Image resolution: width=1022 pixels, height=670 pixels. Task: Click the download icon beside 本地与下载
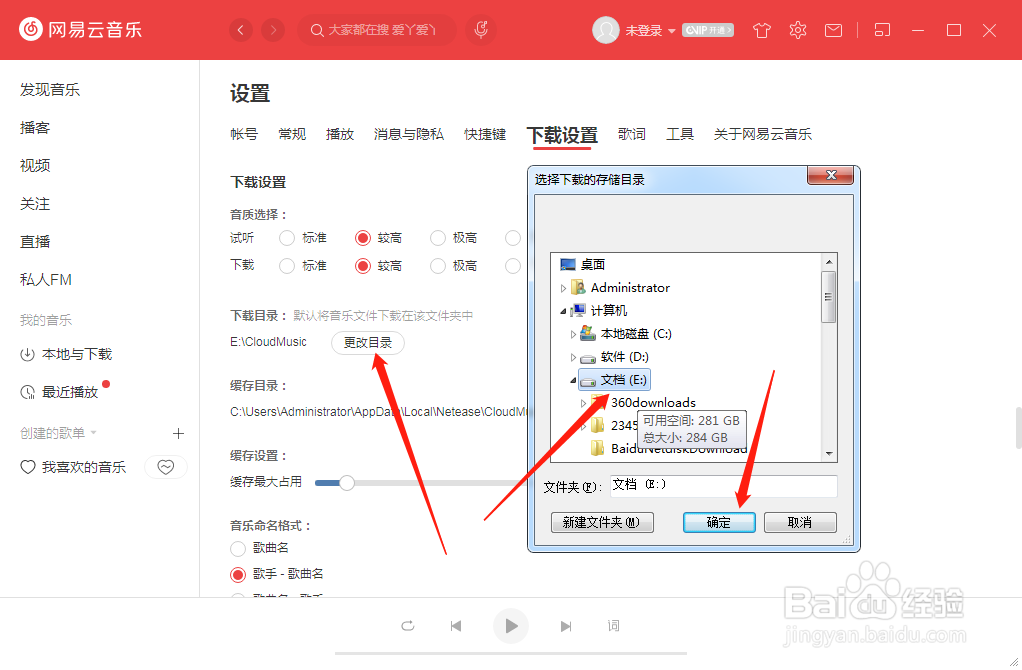click(27, 355)
